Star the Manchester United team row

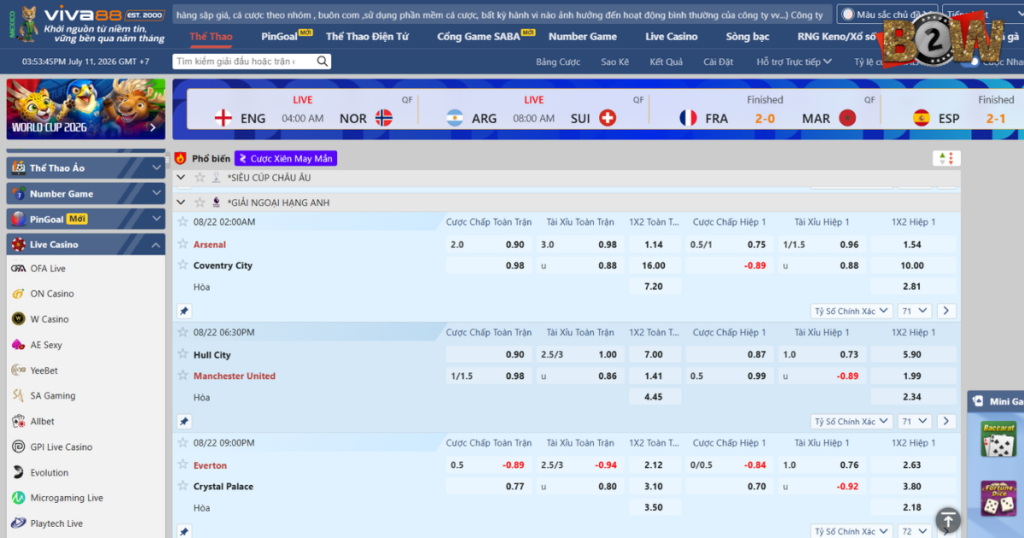(183, 375)
